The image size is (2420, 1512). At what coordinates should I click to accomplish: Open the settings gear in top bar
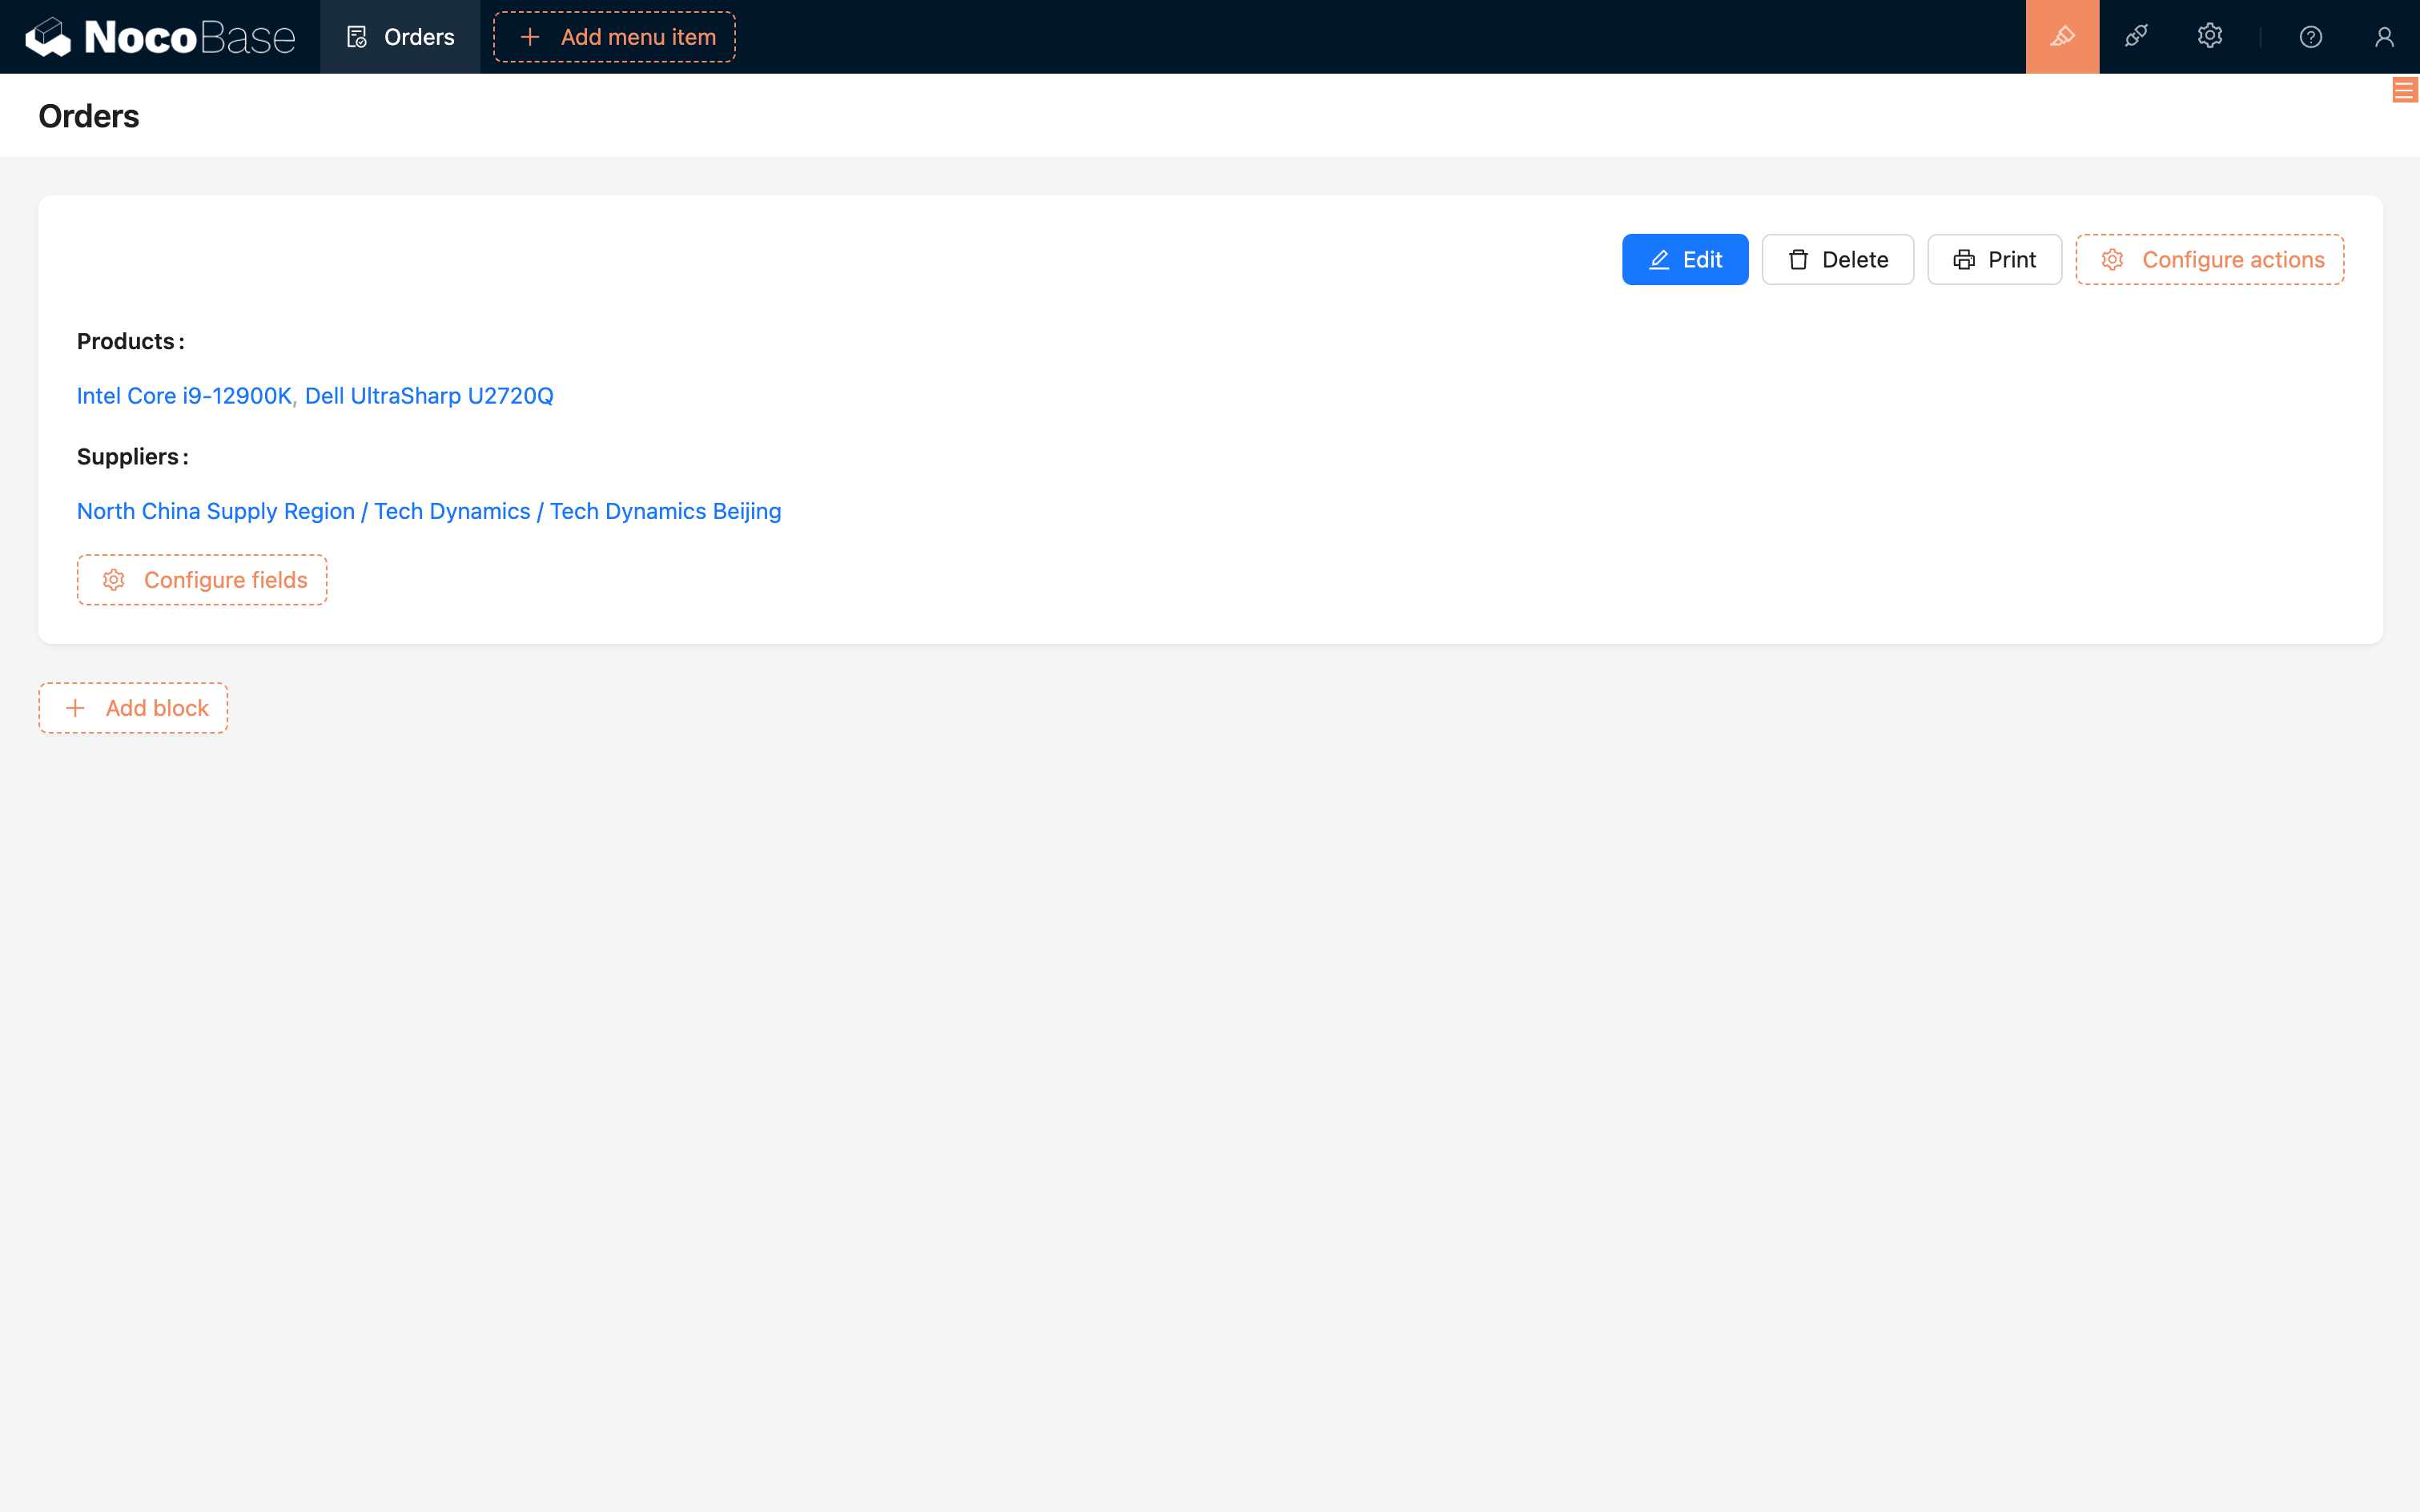point(2209,37)
